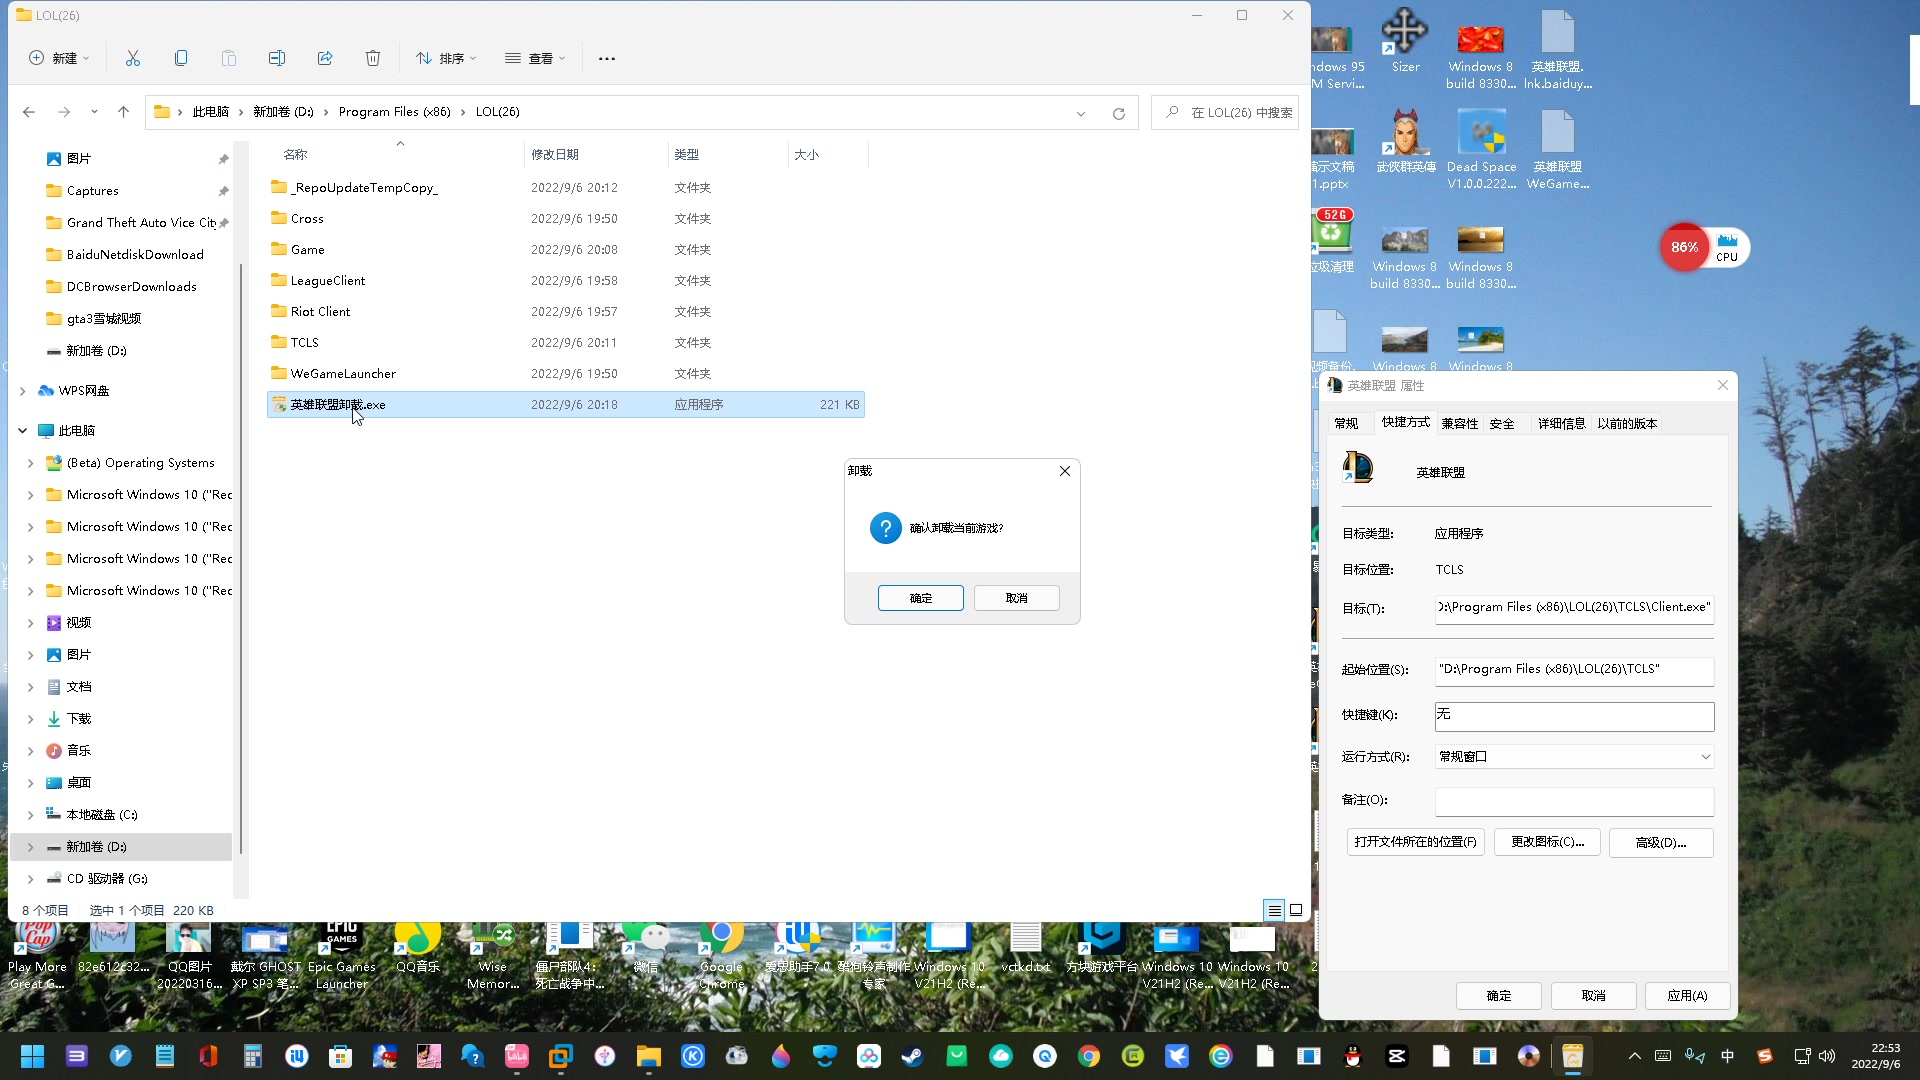Screen dimensions: 1920x1080
Task: Switch to the 常规 tab in properties
Action: point(1346,423)
